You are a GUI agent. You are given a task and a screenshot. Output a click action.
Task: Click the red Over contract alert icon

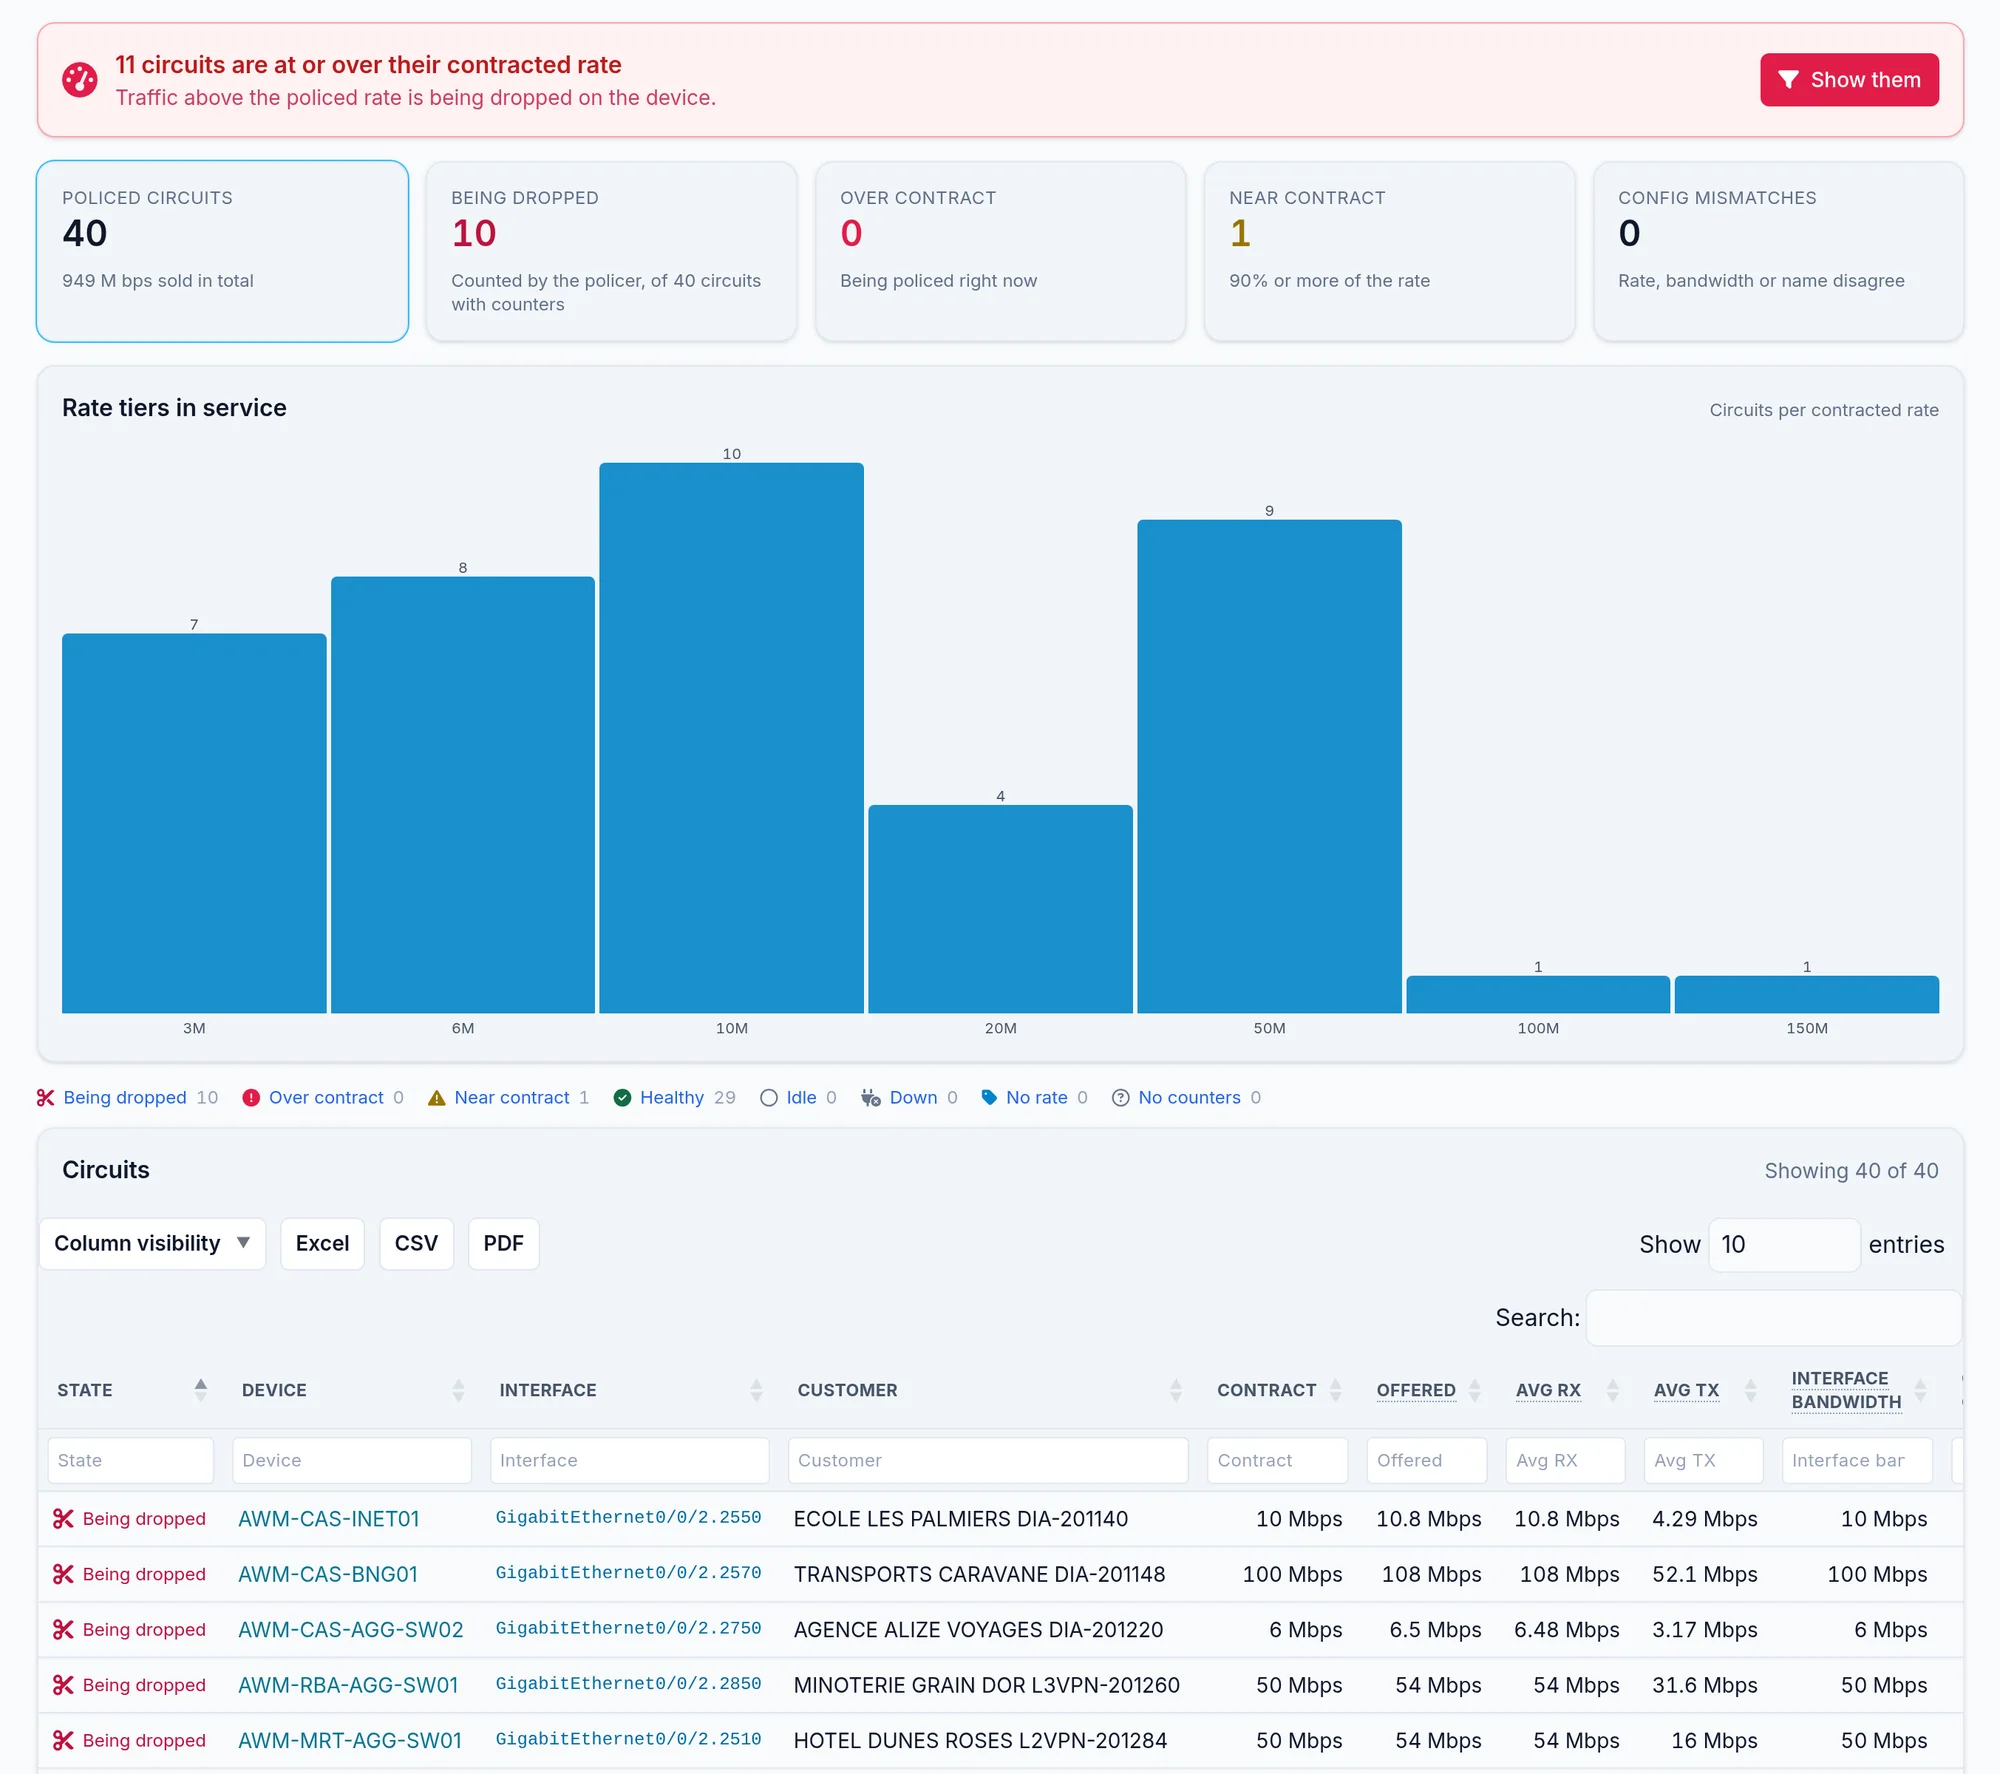point(251,1098)
